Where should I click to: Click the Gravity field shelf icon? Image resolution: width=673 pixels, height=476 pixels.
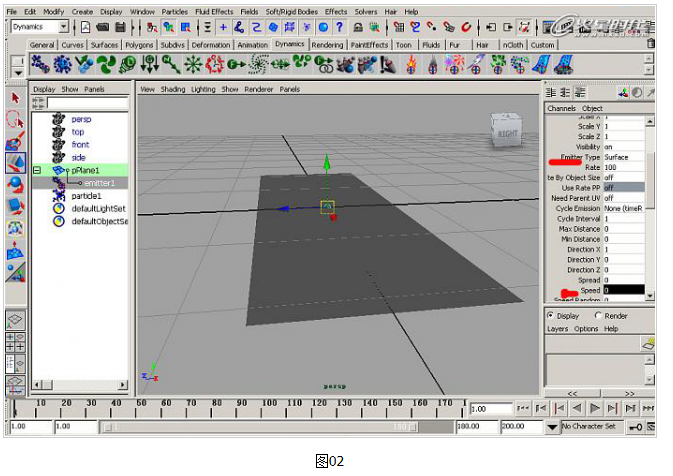click(150, 64)
